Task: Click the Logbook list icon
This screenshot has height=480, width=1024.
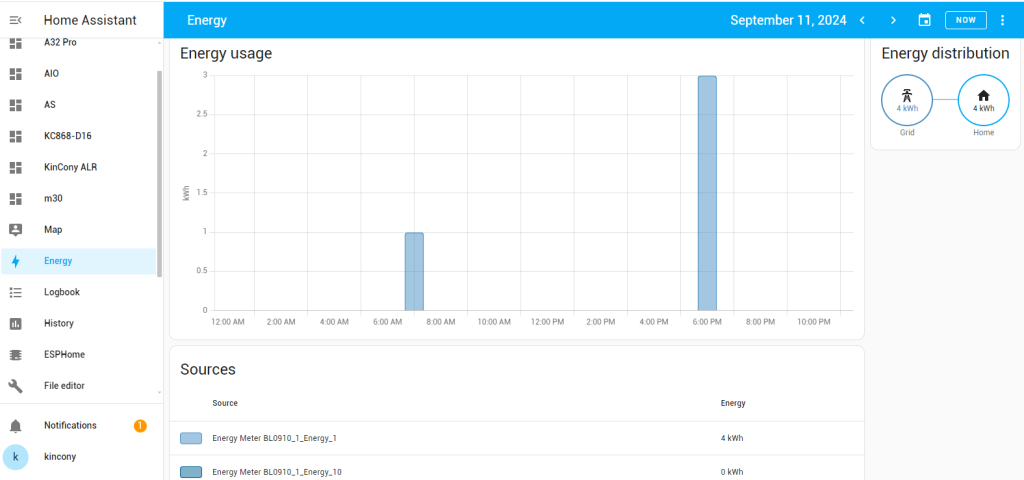Action: [x=15, y=292]
